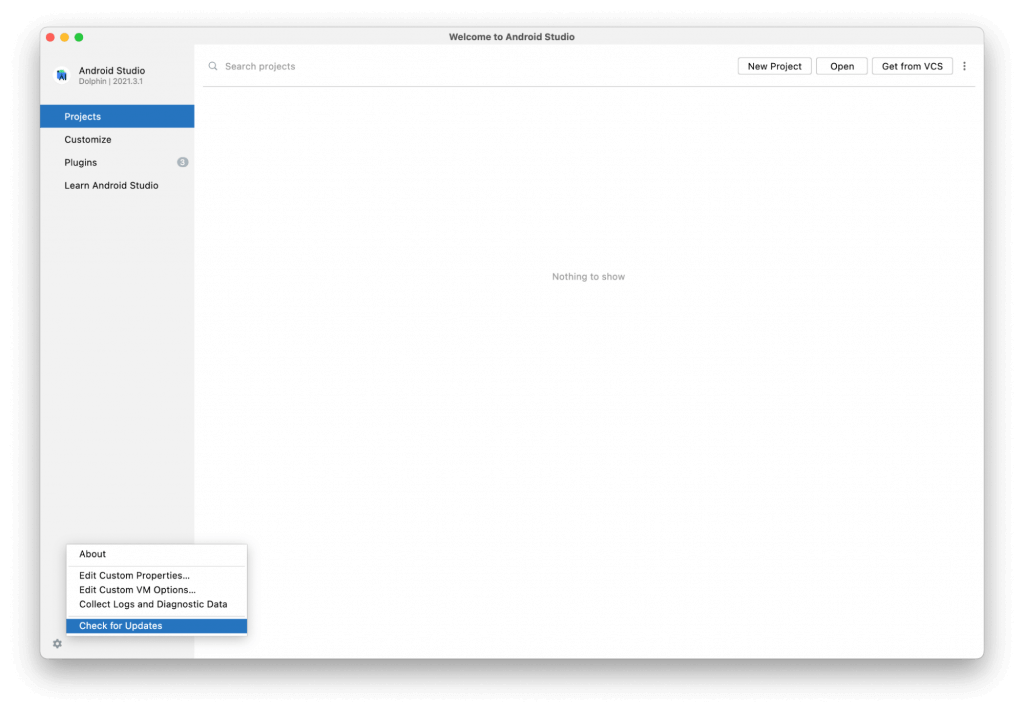
Task: Click the Android Studio logo icon
Action: 60,75
